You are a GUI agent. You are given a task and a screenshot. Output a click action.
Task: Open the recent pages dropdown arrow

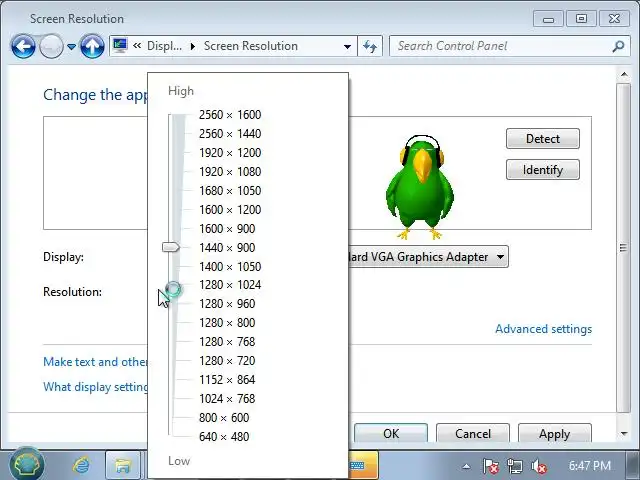point(71,47)
